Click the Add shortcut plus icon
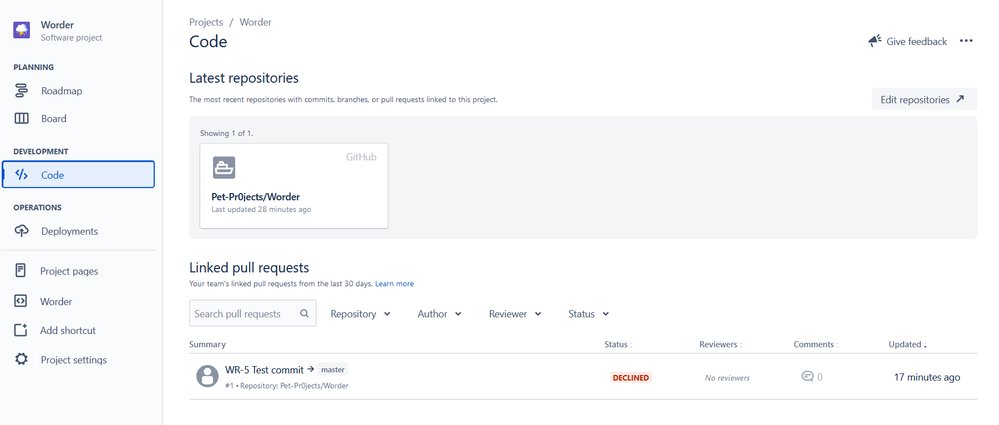999x425 pixels. tap(20, 330)
